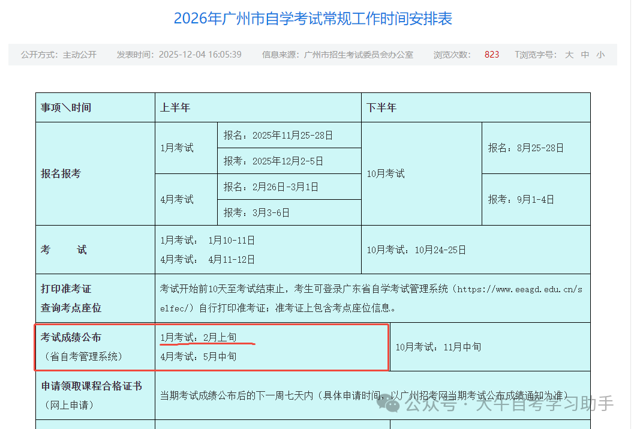The image size is (634, 429).
Task: Click the view count number 823
Action: click(491, 55)
